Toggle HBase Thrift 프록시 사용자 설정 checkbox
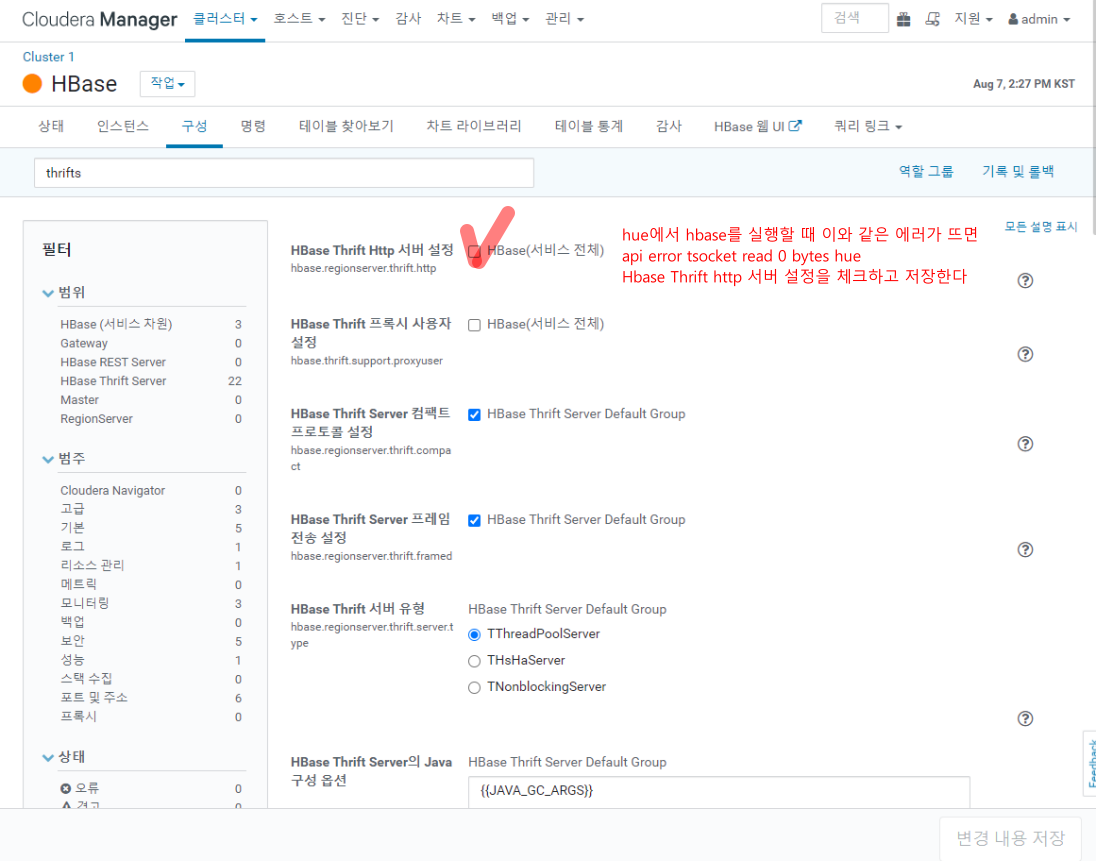1096x861 pixels. [474, 325]
